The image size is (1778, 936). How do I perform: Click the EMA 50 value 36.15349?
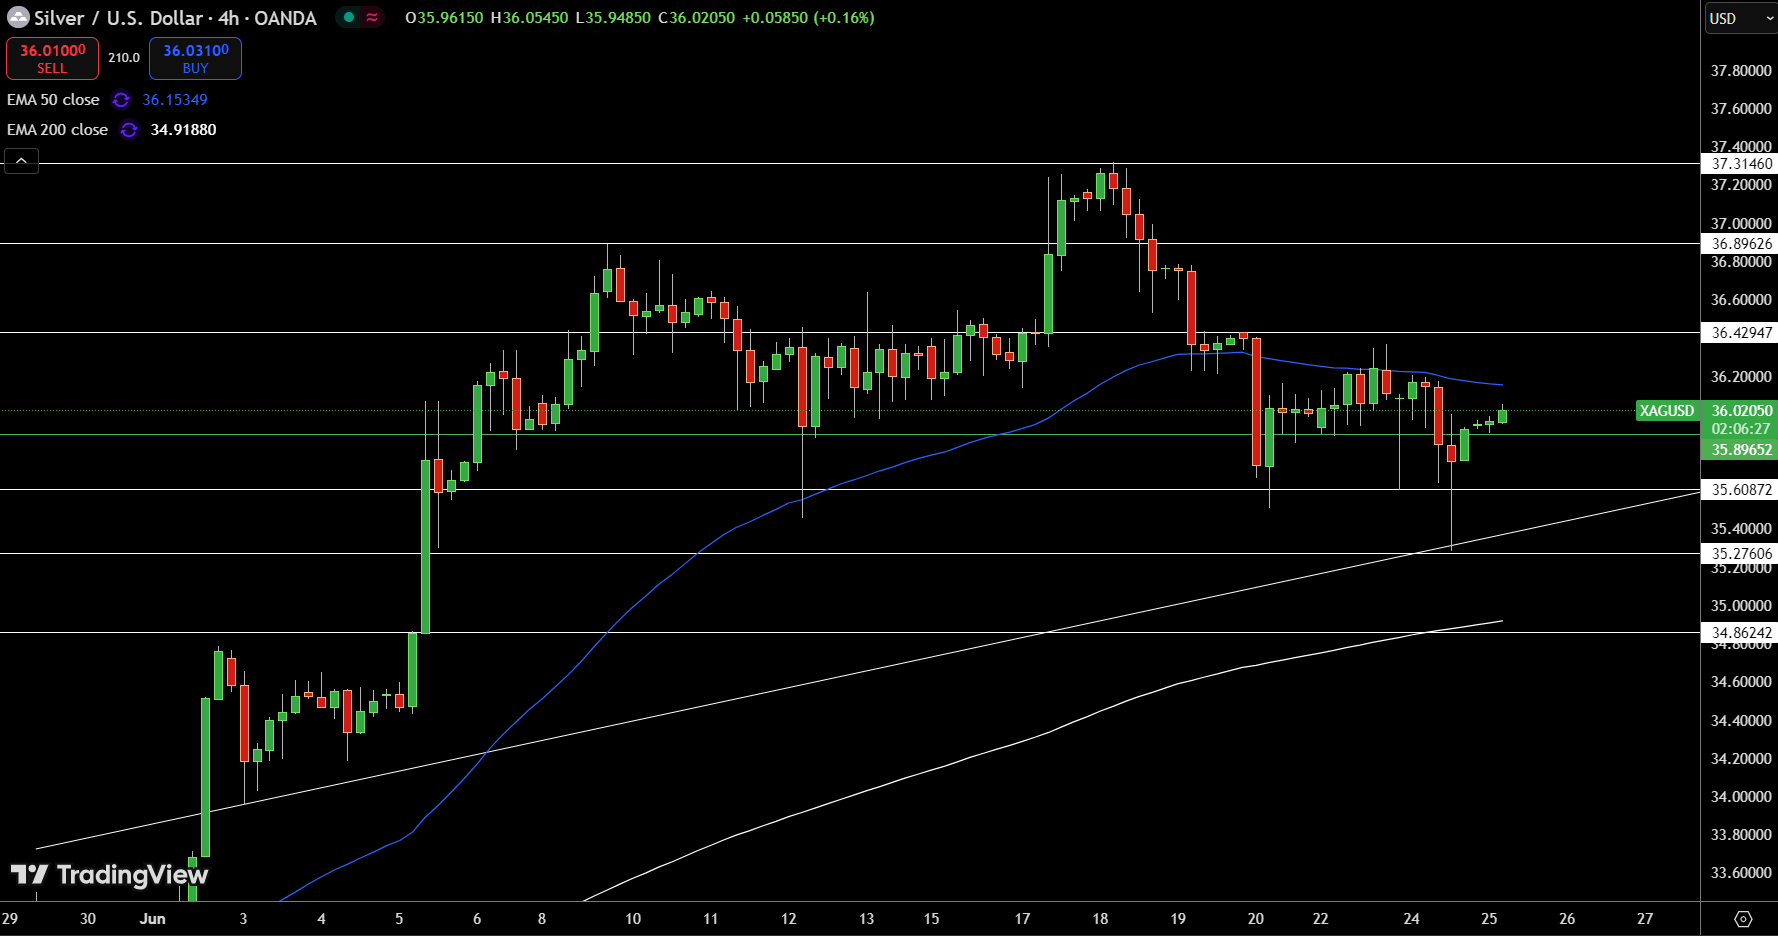[175, 100]
